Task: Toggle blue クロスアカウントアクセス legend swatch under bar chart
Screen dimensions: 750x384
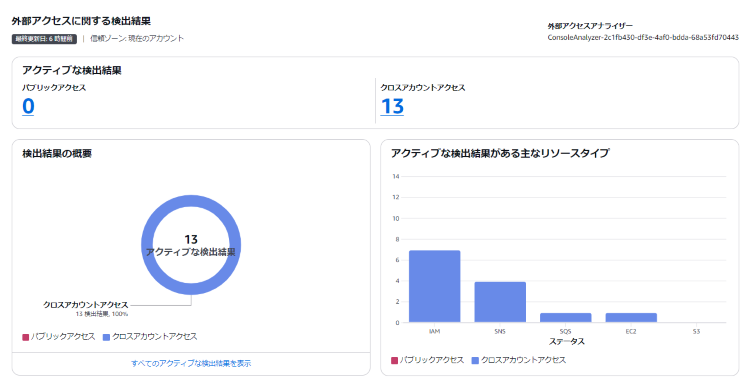Action: (475, 360)
